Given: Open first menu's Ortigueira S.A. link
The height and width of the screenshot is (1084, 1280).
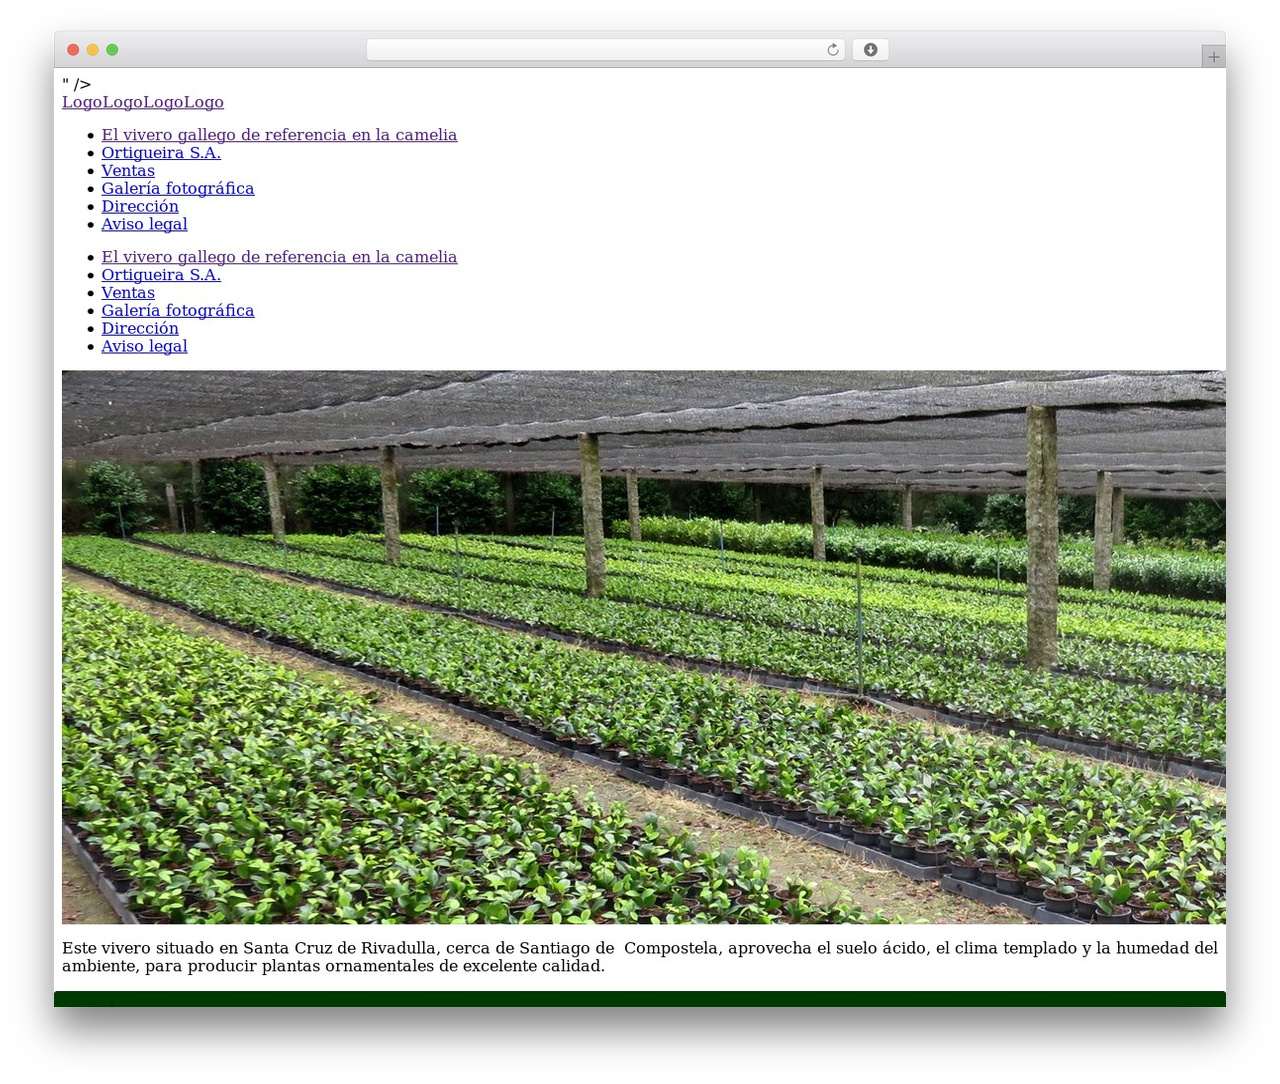Looking at the screenshot, I should (161, 153).
